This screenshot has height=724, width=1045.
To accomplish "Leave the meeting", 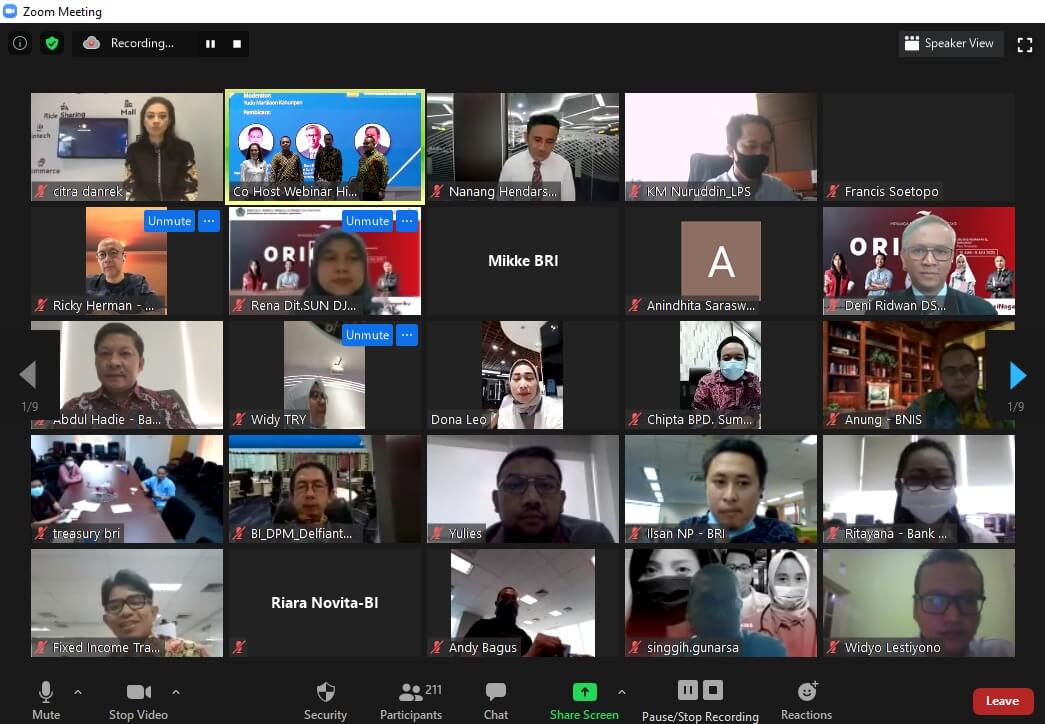I will pyautogui.click(x=1002, y=701).
